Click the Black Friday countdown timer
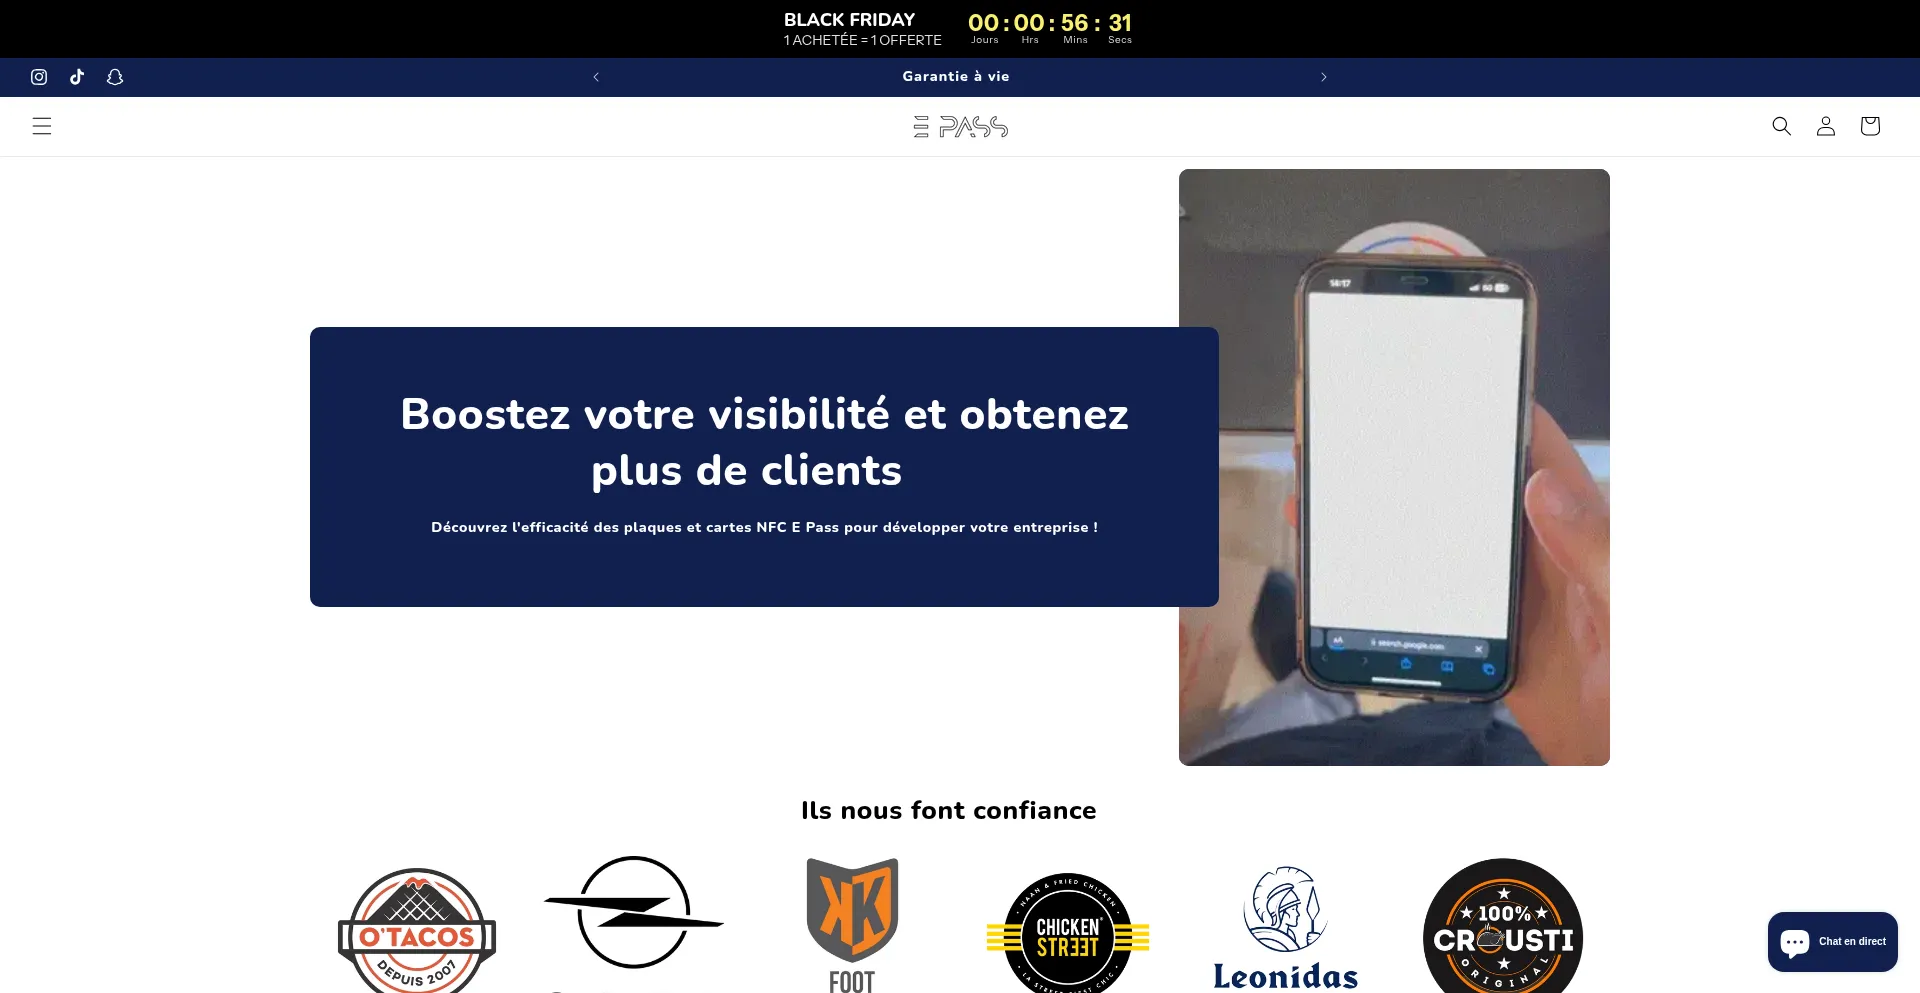1920x993 pixels. click(1049, 28)
